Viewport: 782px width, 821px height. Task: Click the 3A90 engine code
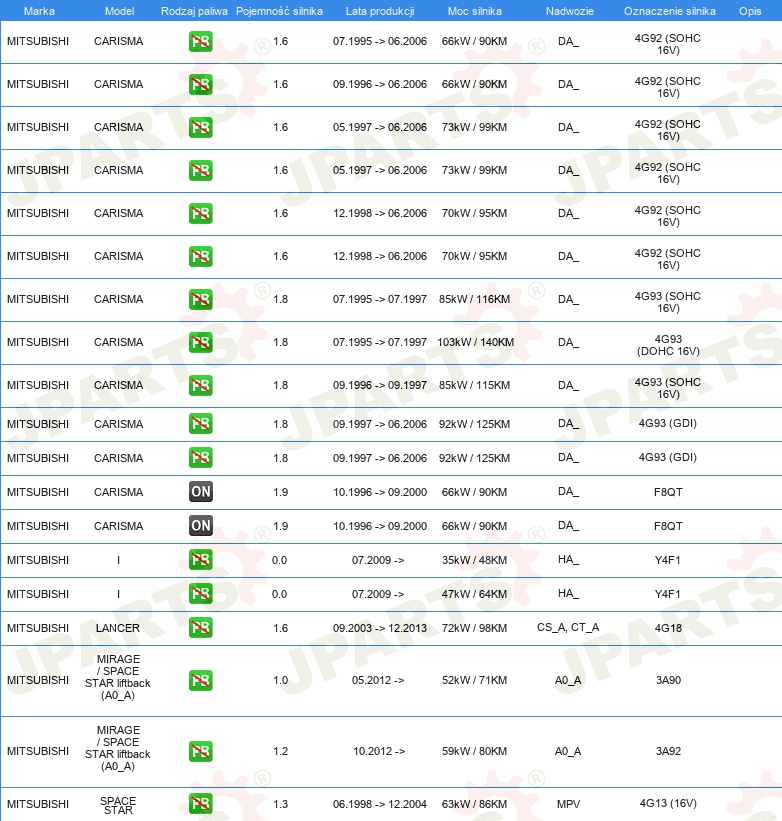coord(668,681)
